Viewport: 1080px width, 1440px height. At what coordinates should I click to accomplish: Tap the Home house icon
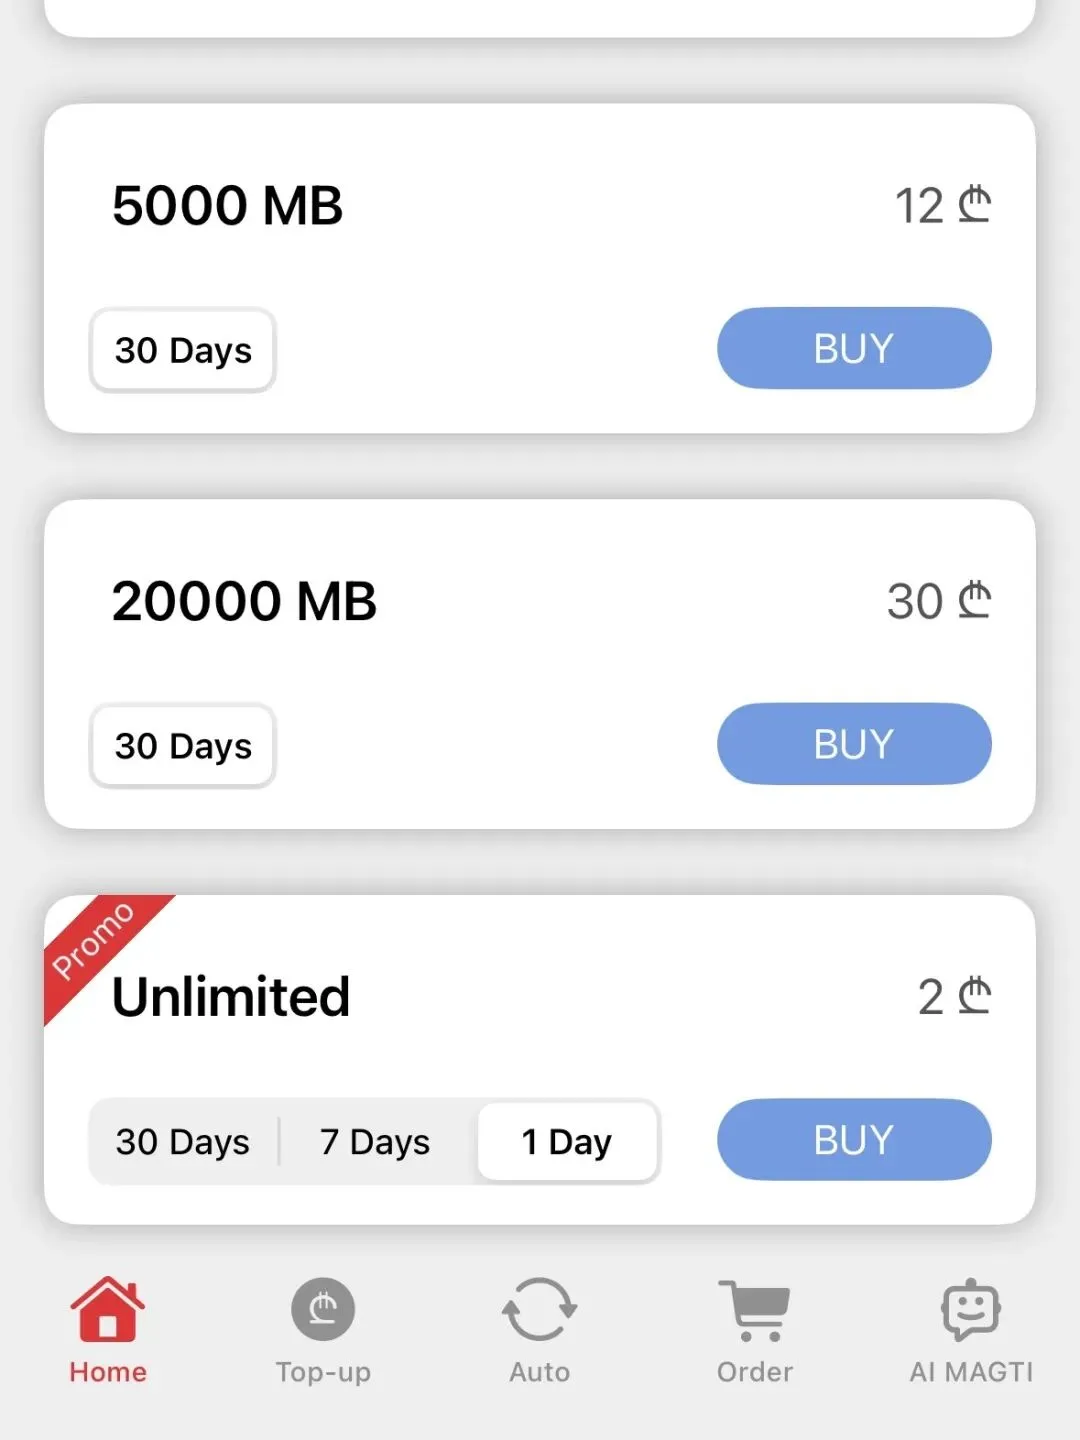(107, 1309)
